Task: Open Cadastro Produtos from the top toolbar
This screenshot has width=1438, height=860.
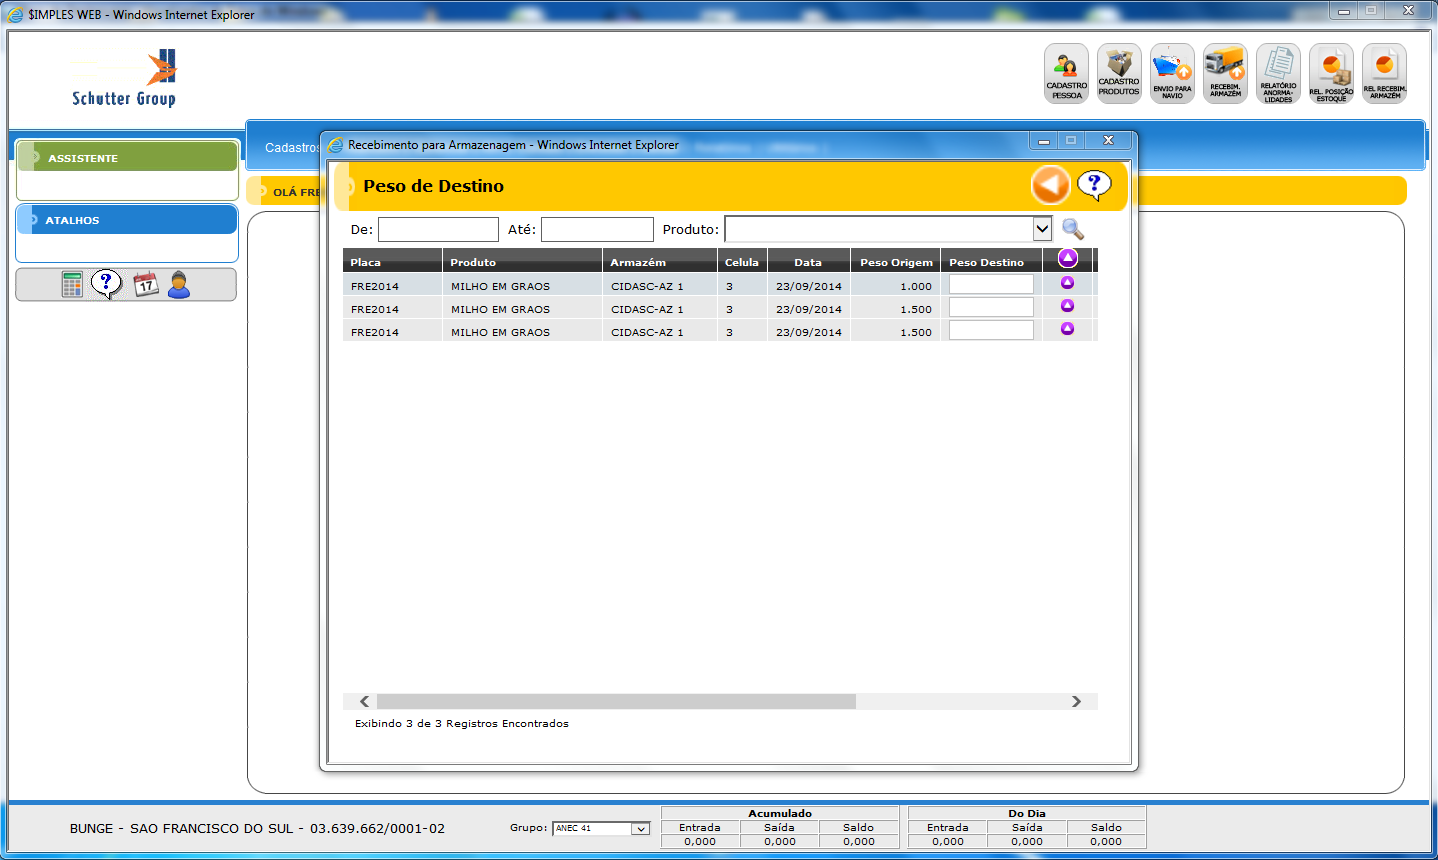Action: point(1119,73)
